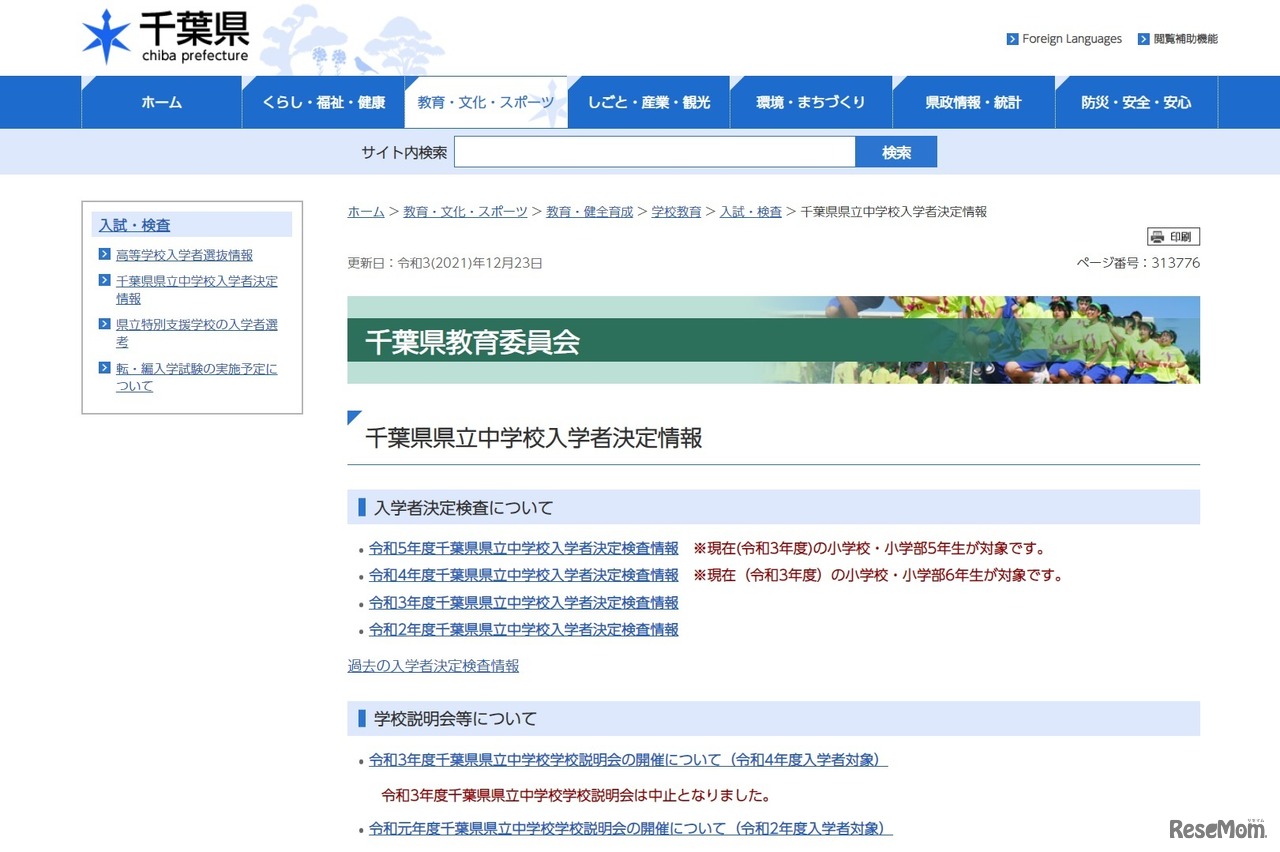
Task: Open 令和5年度 入学者決定検査情報 link
Action: [523, 548]
